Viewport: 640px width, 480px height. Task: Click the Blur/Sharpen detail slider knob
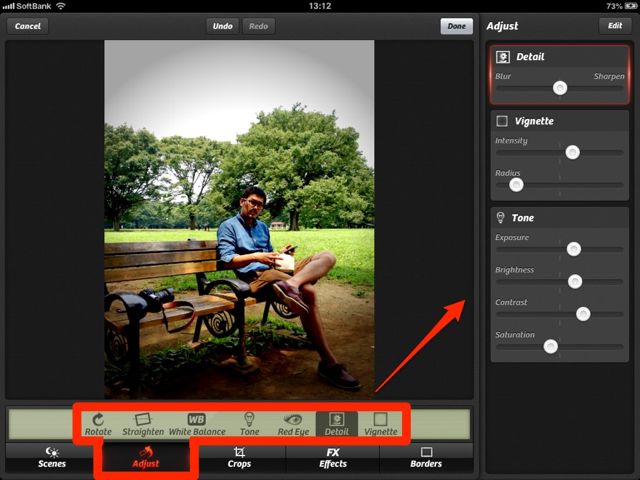click(560, 88)
